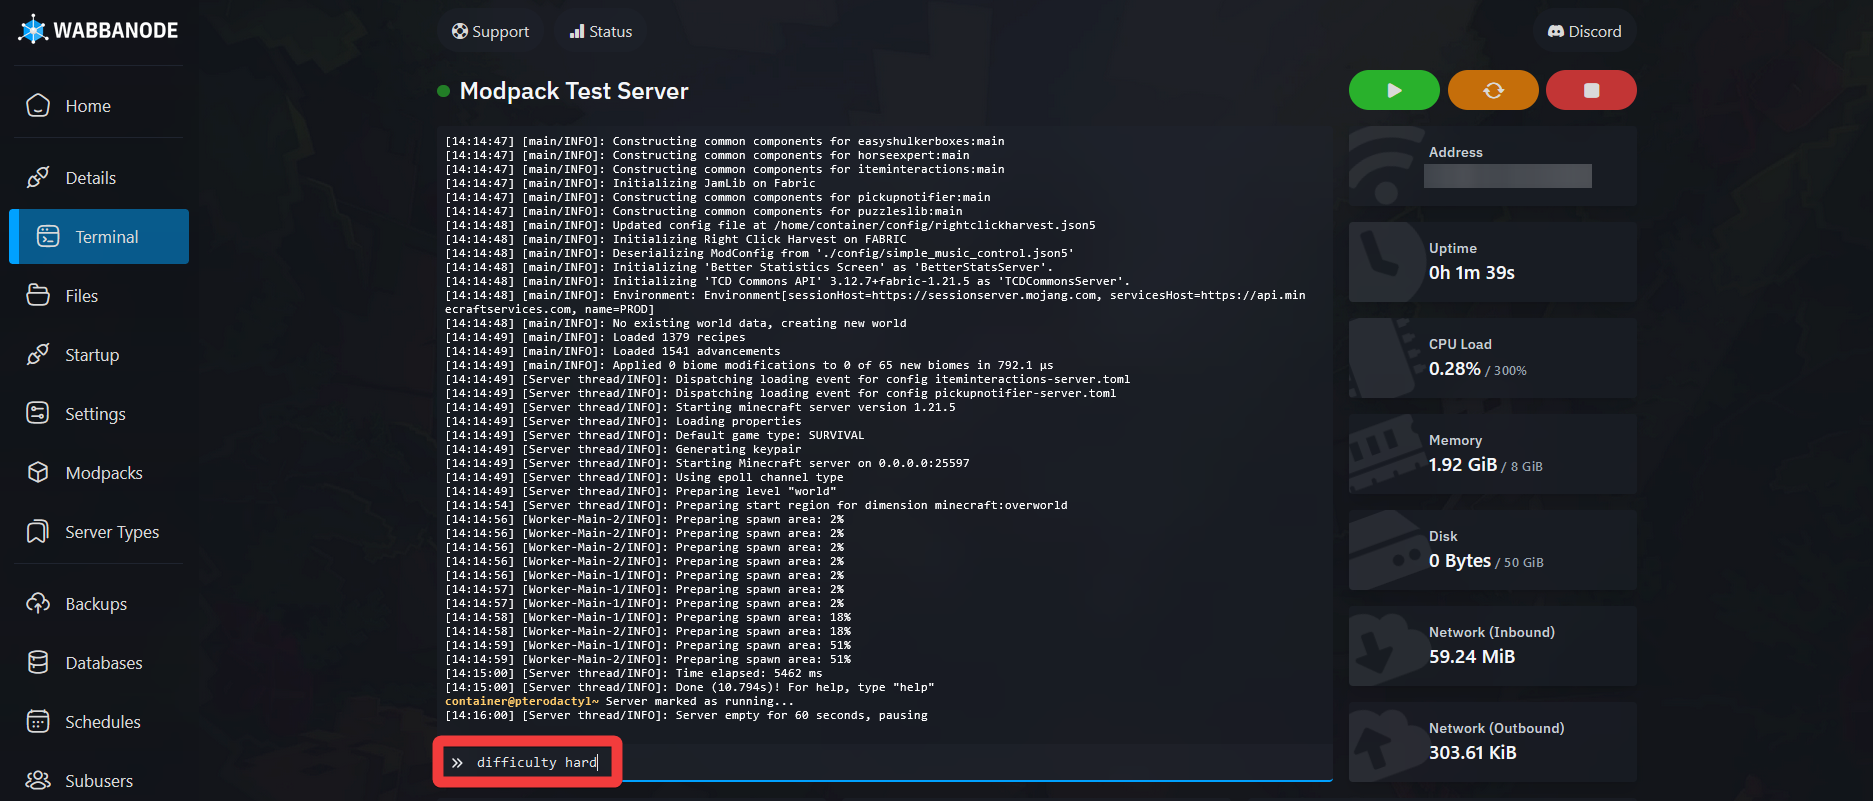Open Subusers section
1873x801 pixels.
[99, 781]
